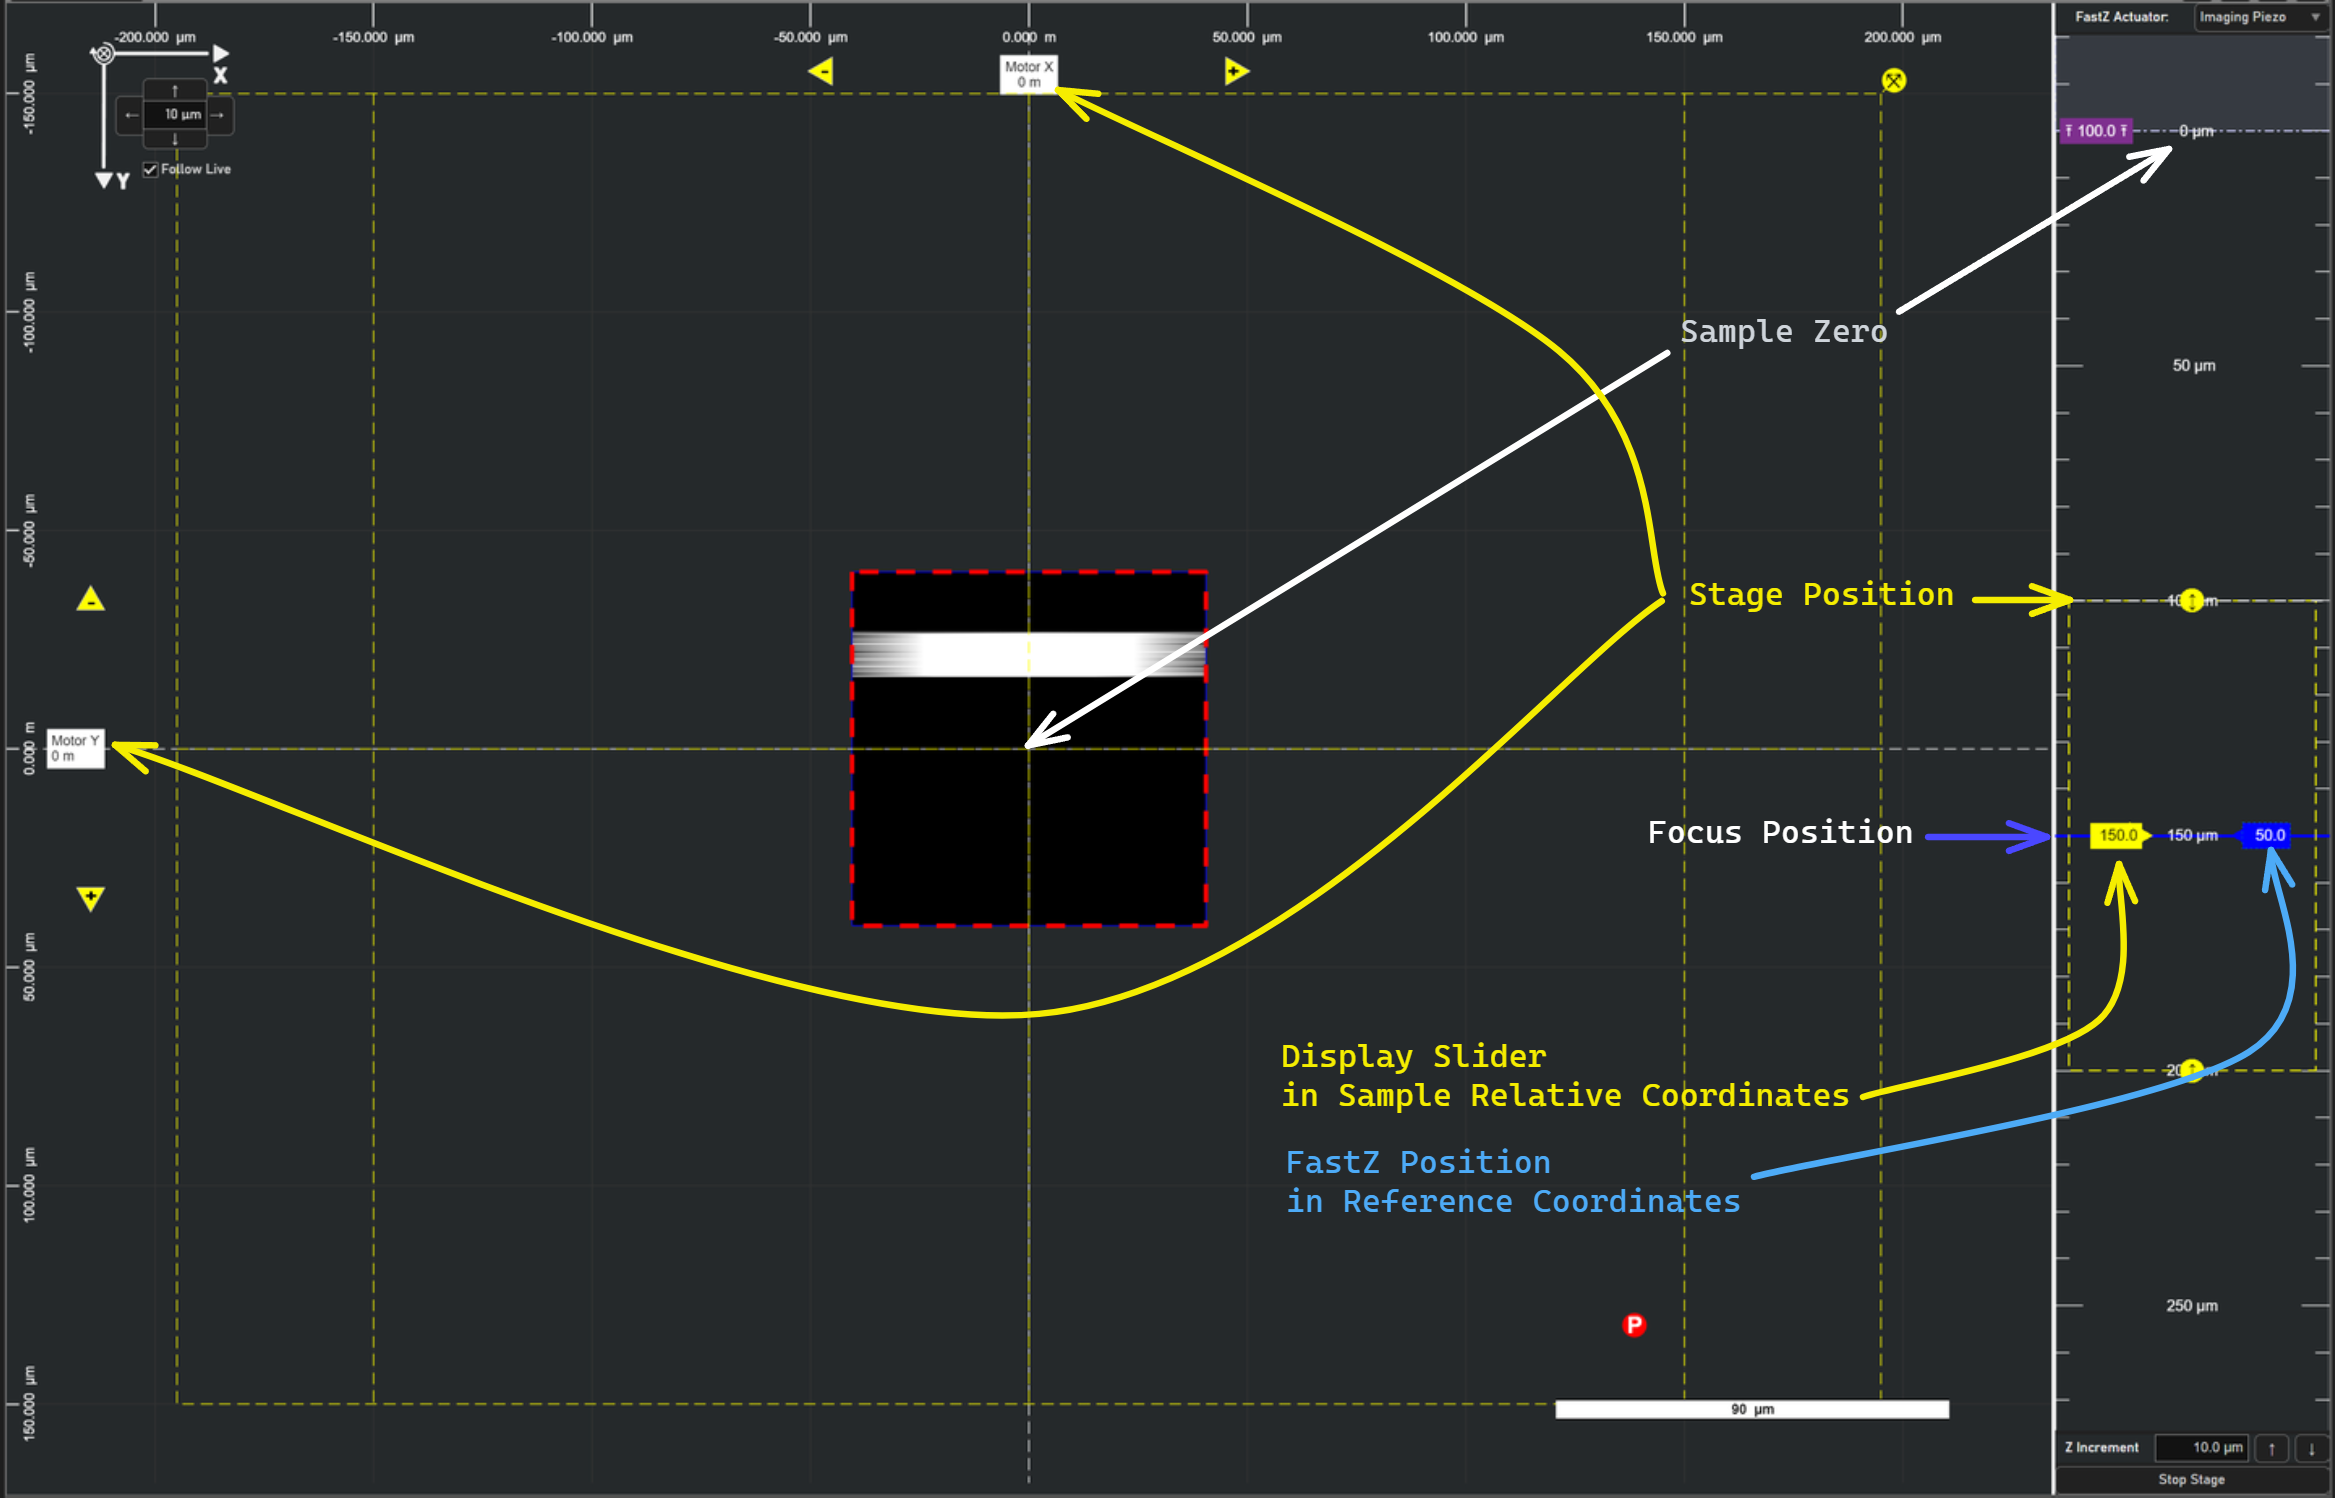Click the up arrow beside Z Increment
This screenshot has height=1498, width=2335.
point(2272,1448)
